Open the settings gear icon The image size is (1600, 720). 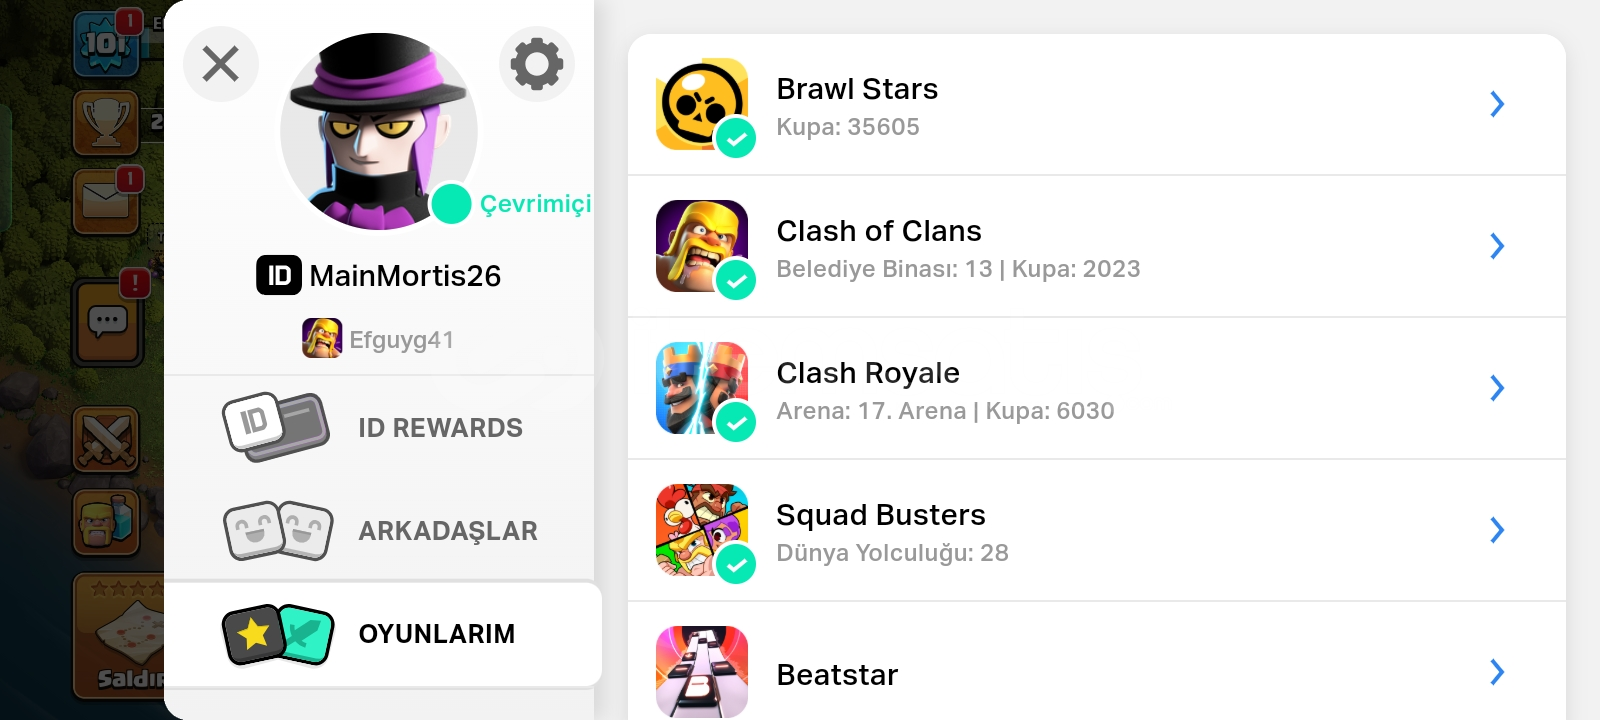tap(537, 64)
